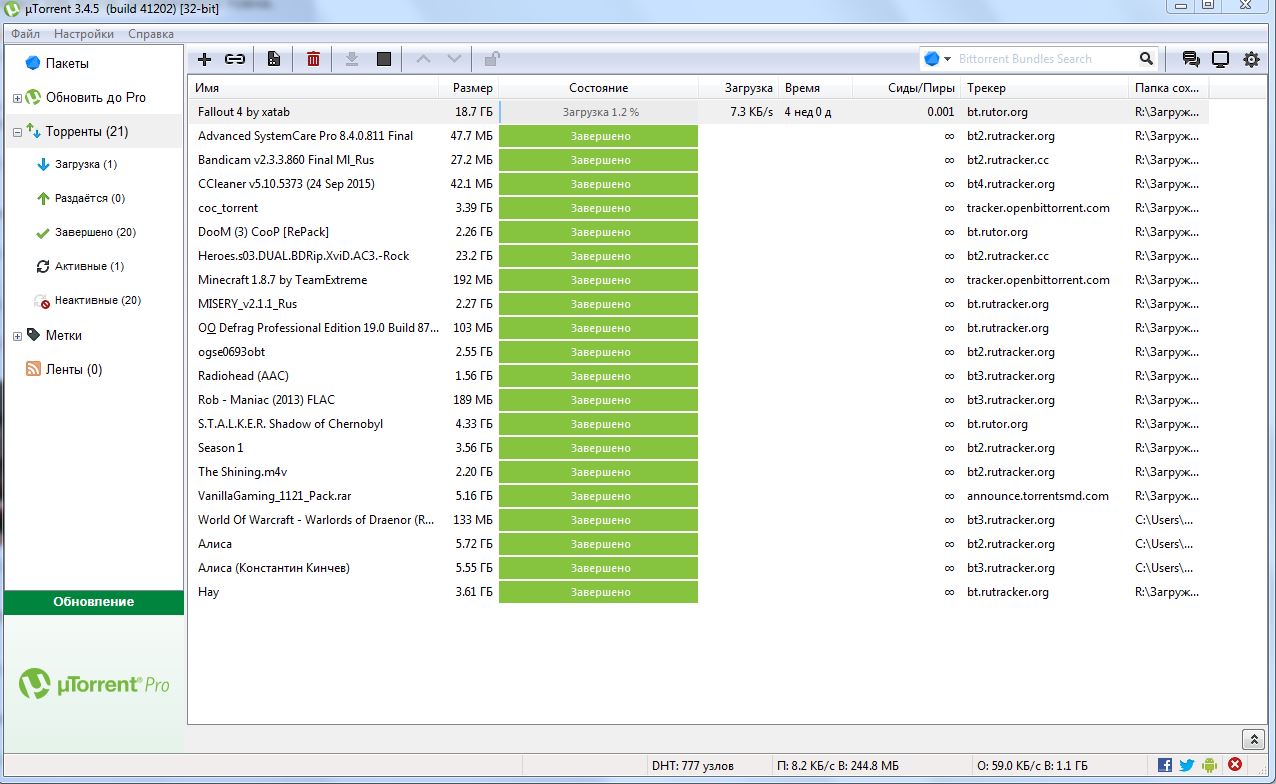This screenshot has width=1276, height=784.
Task: Select Обновить до Pro in the sidebar
Action: [94, 98]
